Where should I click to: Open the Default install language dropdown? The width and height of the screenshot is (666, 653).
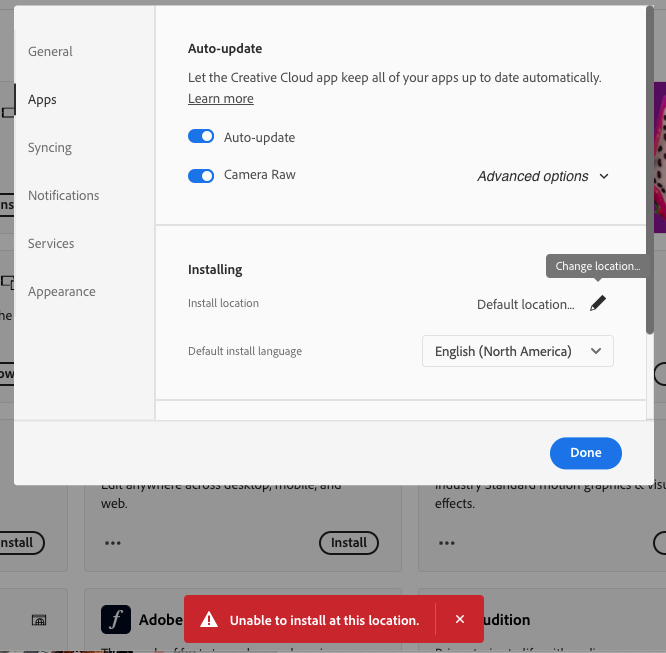pyautogui.click(x=518, y=351)
